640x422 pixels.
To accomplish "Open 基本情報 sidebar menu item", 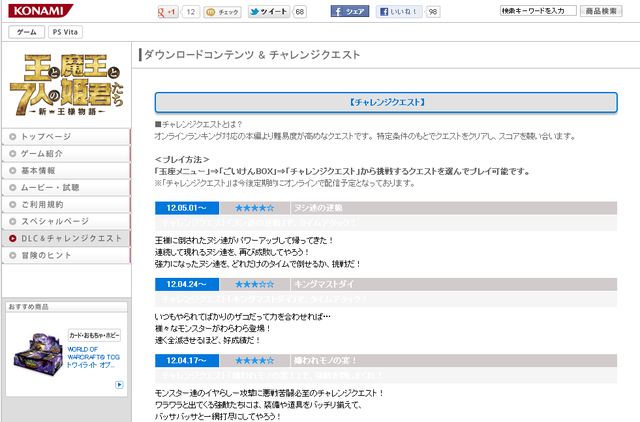I will [x=66, y=171].
